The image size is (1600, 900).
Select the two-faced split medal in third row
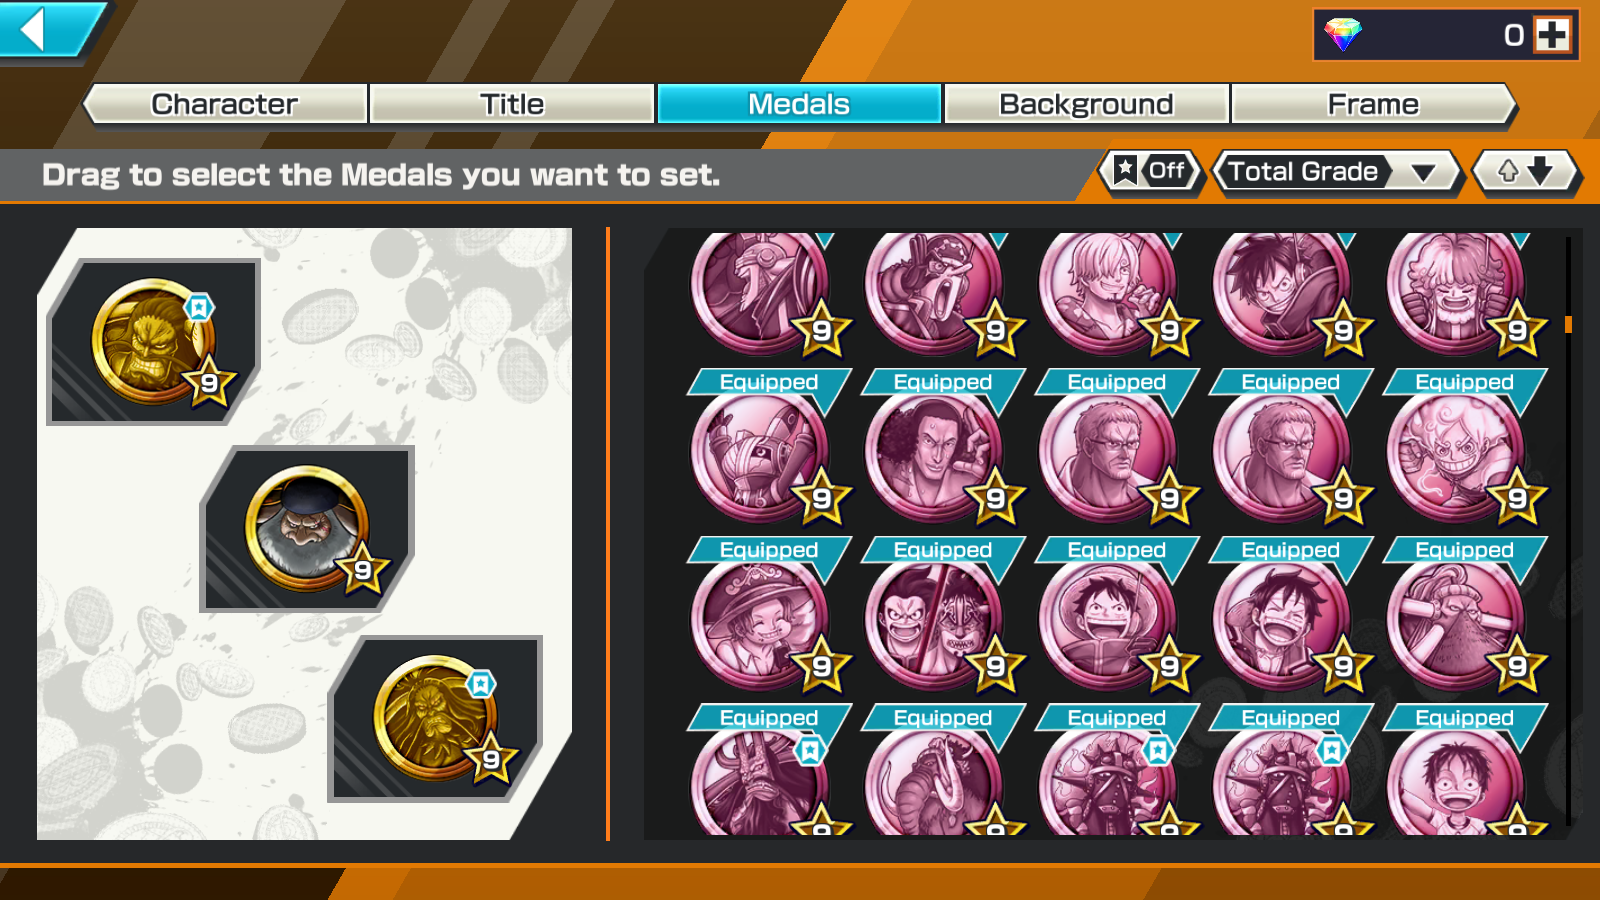click(x=934, y=625)
